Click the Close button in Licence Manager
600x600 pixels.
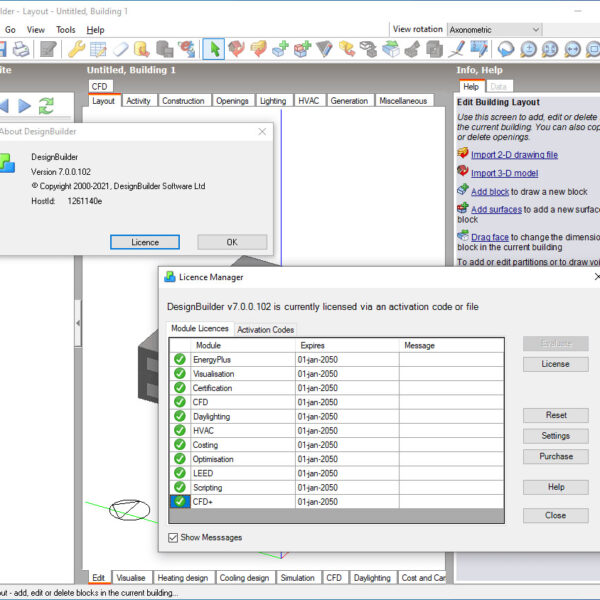click(x=556, y=515)
